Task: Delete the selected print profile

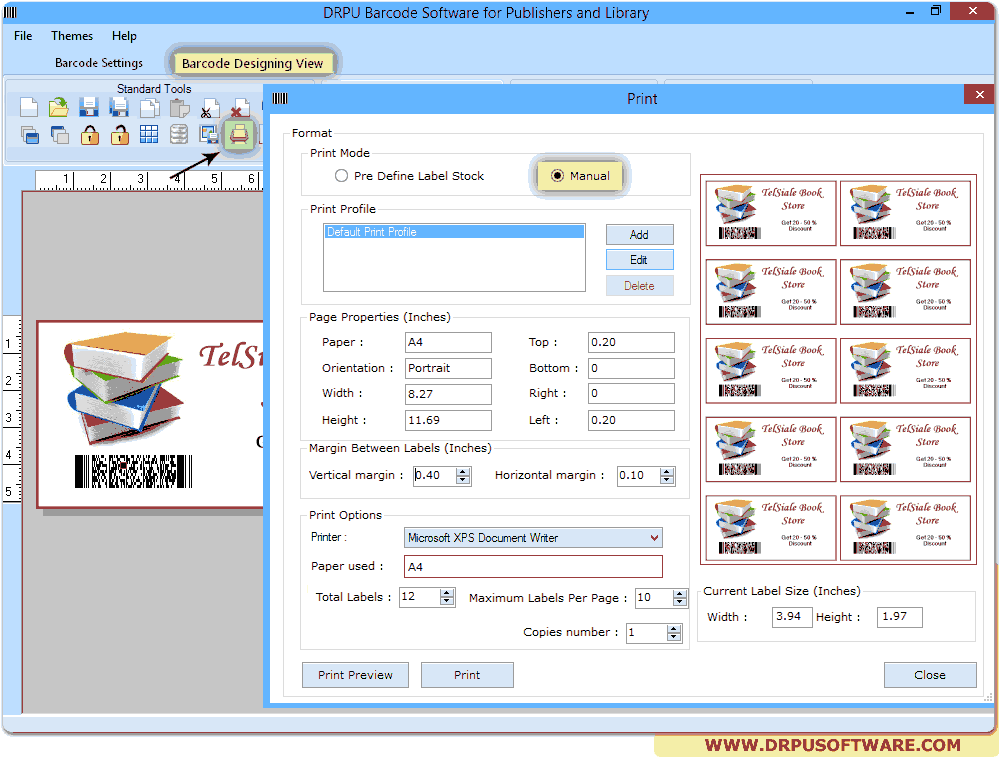Action: [639, 286]
